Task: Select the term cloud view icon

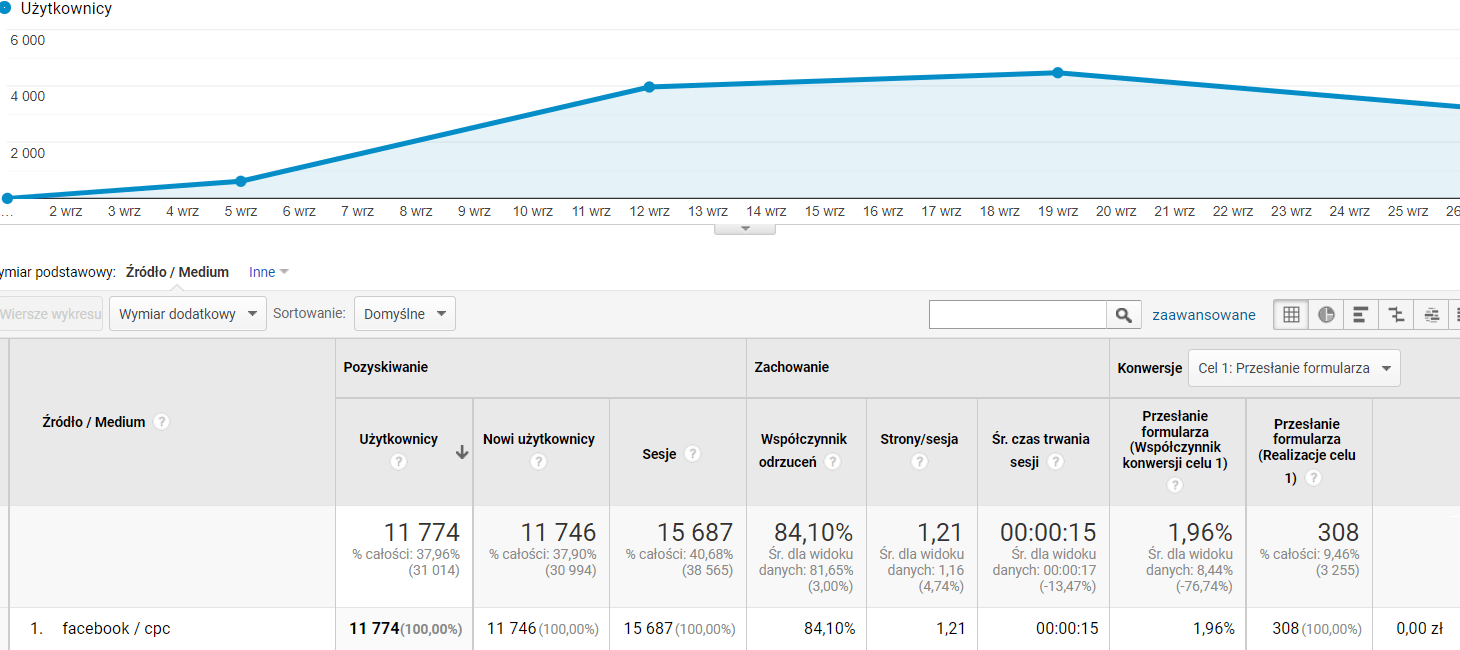Action: point(1431,315)
